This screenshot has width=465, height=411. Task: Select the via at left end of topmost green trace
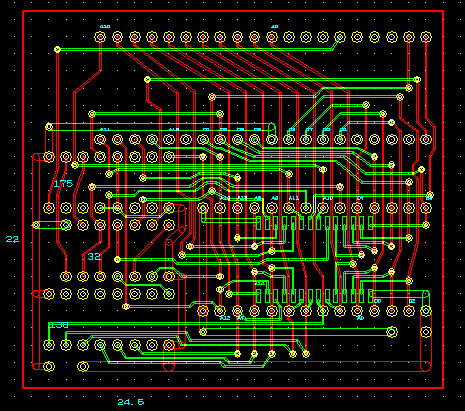tap(57, 50)
